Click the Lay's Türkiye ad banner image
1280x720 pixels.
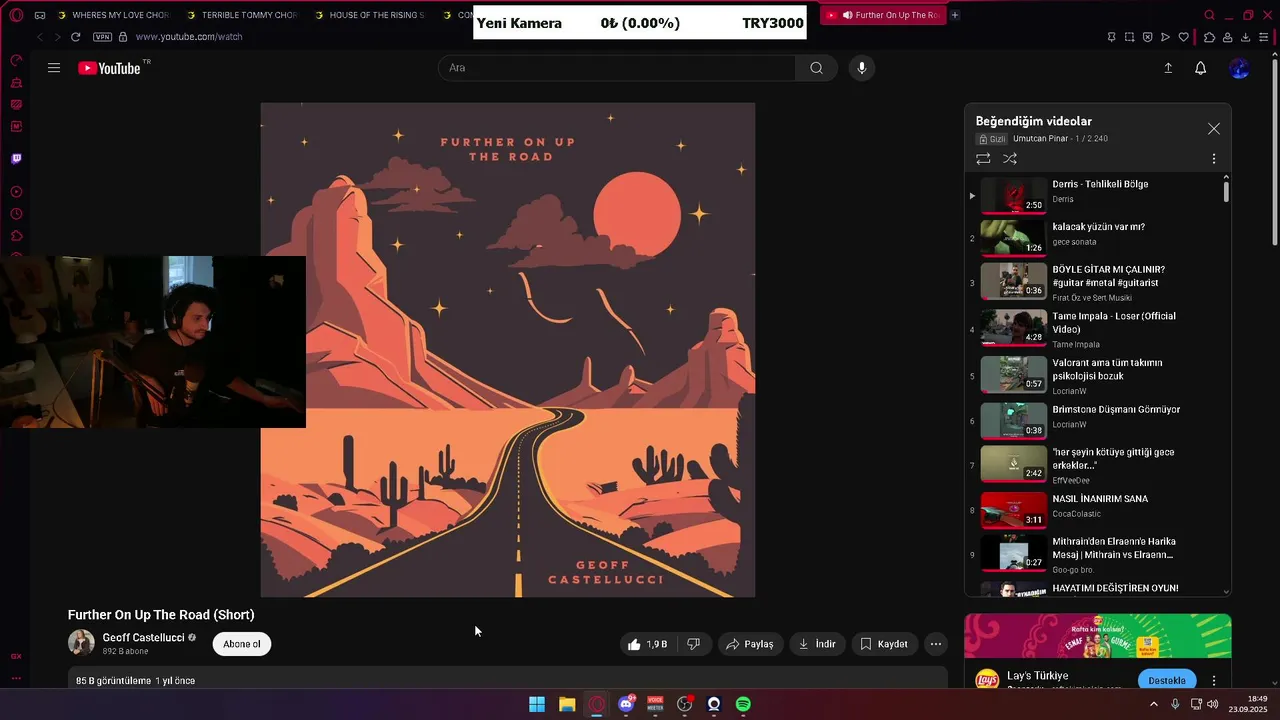1097,637
